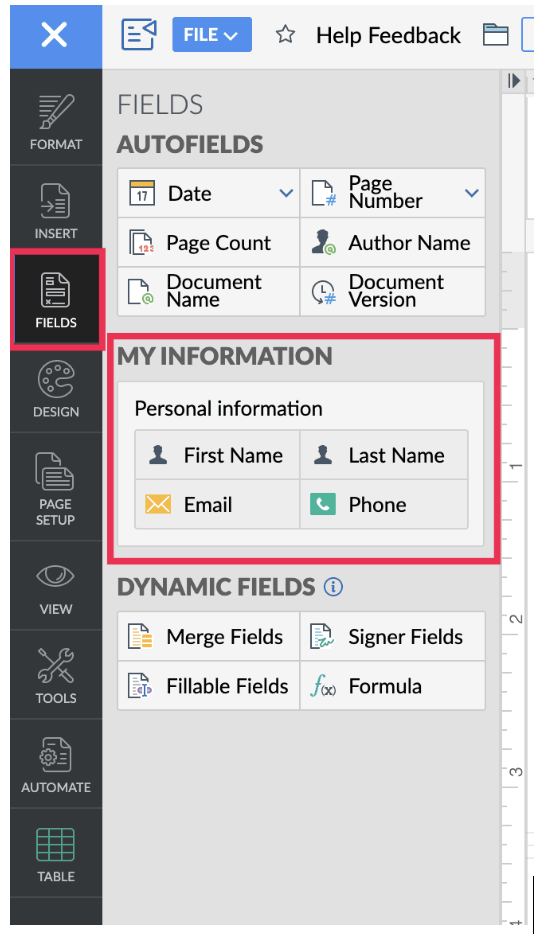Insert the Email personal information field
The image size is (534, 938).
click(x=217, y=504)
